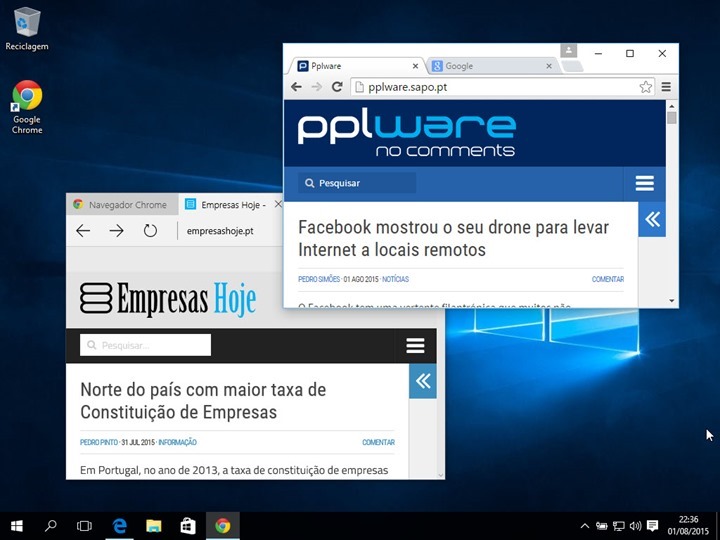Switch to the Empresas Hoje tab in Edge
Image resolution: width=720 pixels, height=540 pixels.
231,205
